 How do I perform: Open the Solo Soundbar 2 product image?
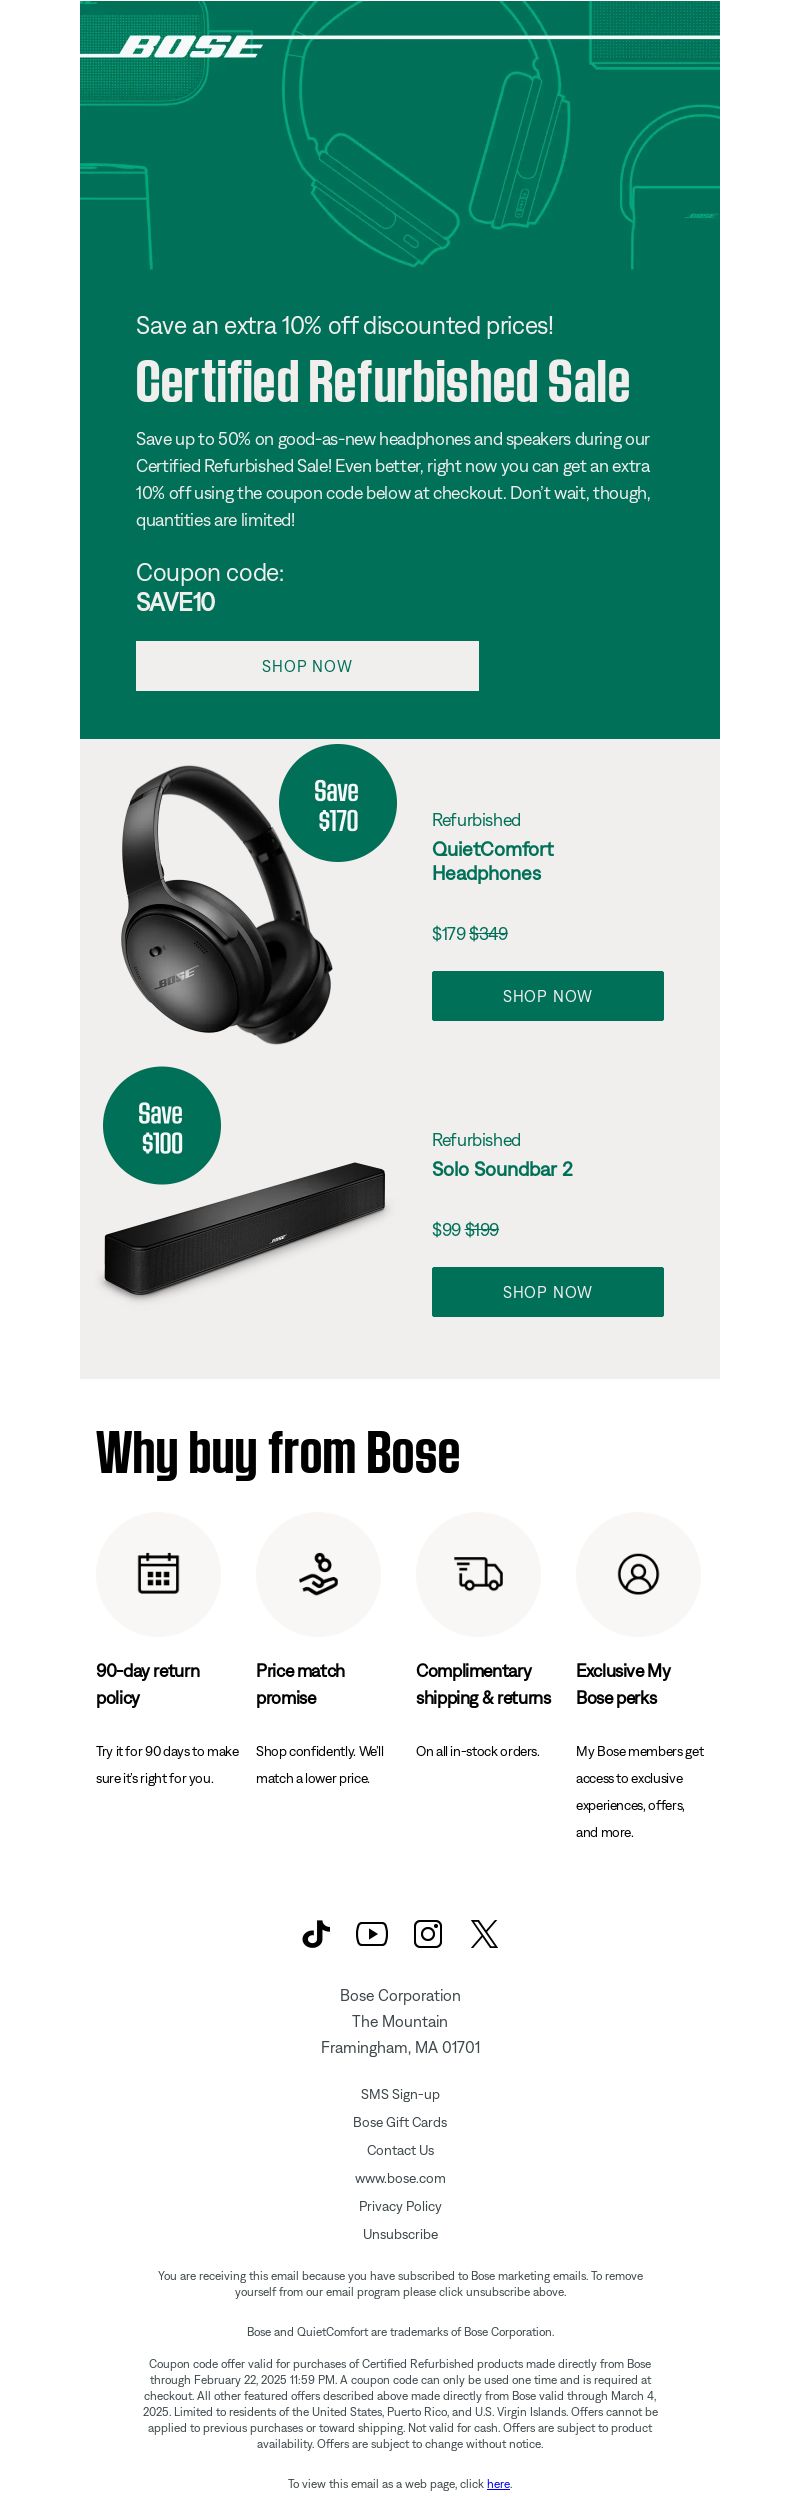[x=245, y=1228]
